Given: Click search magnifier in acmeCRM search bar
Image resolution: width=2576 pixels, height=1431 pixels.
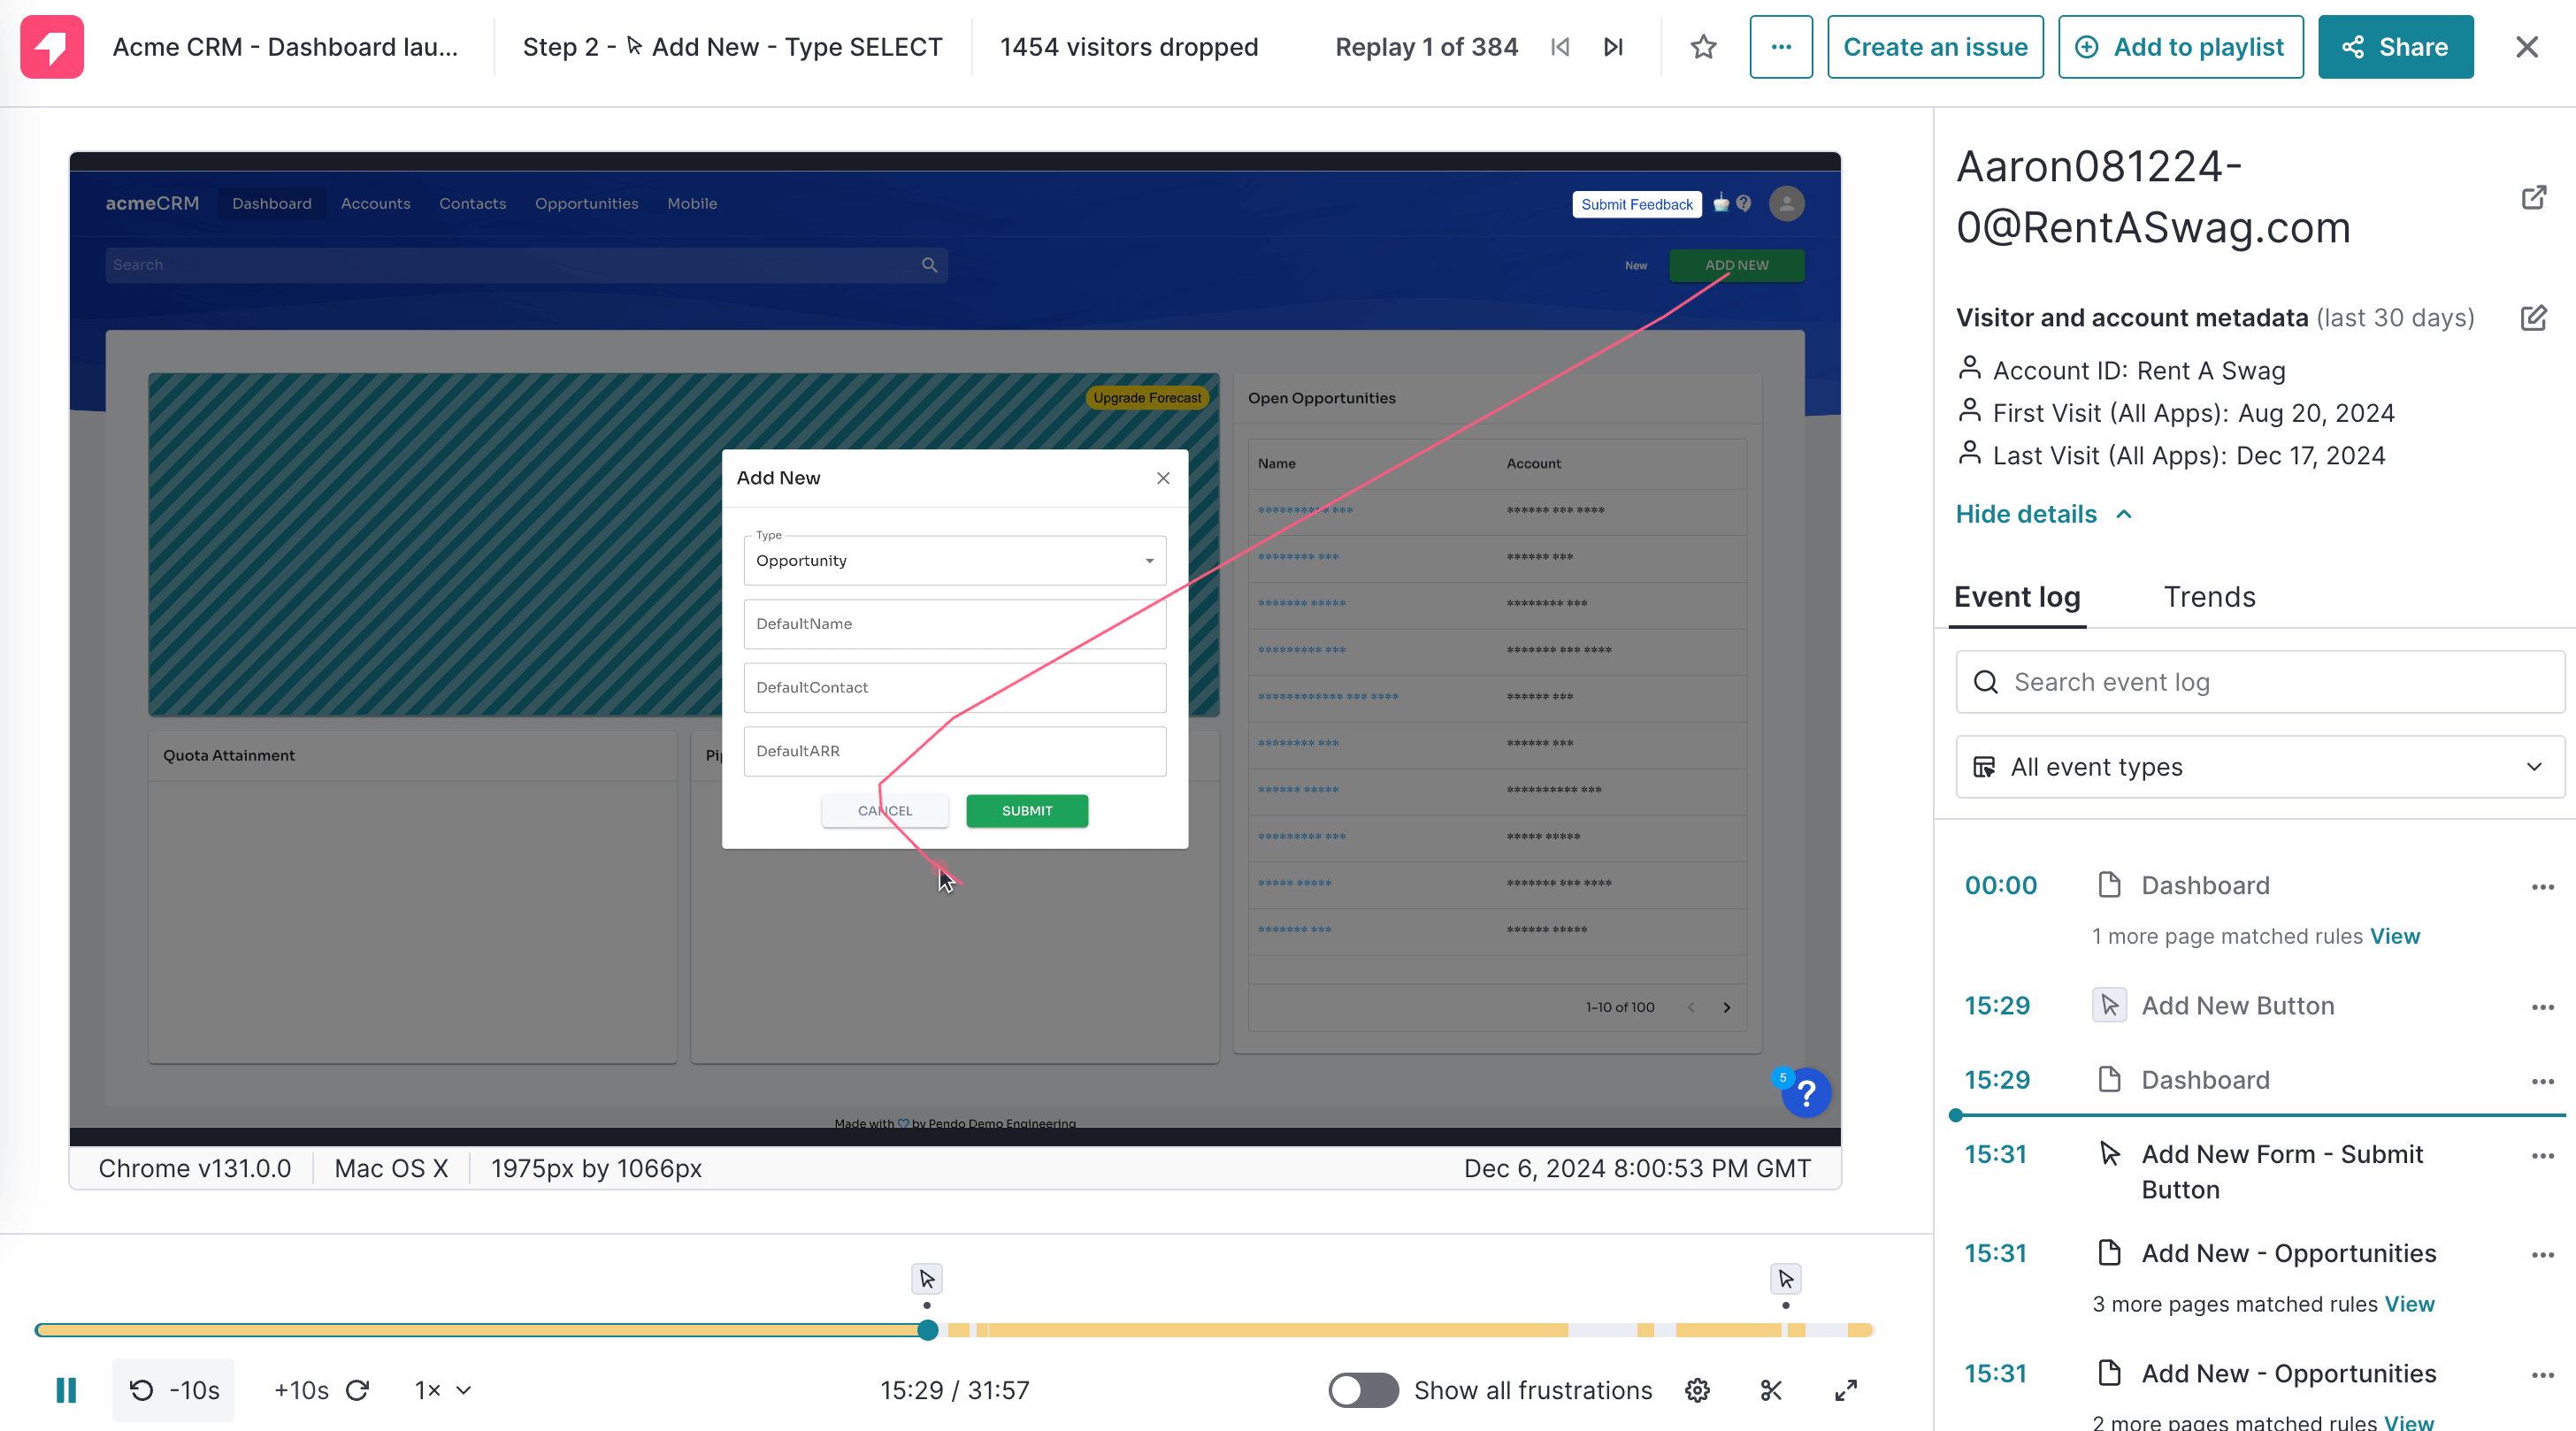Looking at the screenshot, I should tap(930, 265).
